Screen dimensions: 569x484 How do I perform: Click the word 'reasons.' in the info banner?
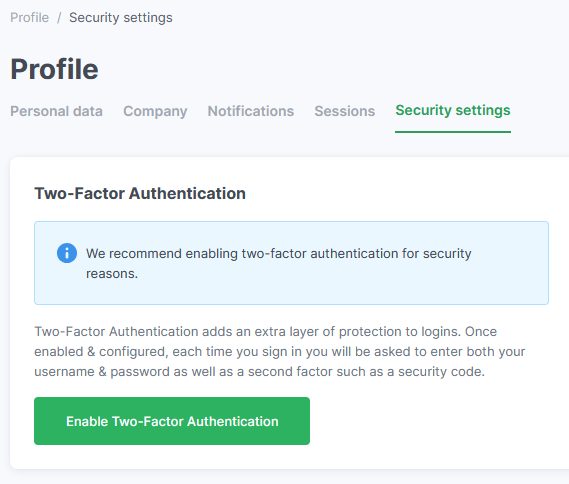point(112,274)
